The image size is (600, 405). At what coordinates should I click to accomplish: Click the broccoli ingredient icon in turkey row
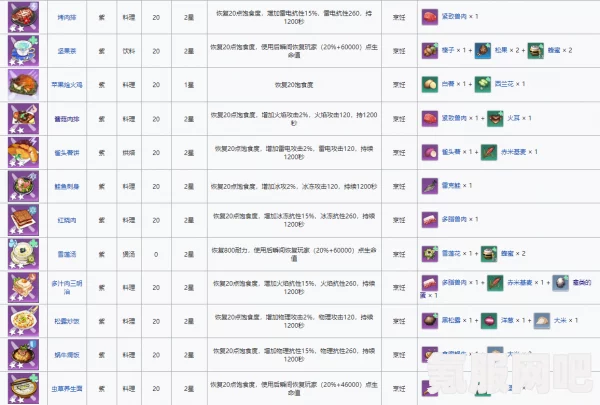(x=483, y=84)
